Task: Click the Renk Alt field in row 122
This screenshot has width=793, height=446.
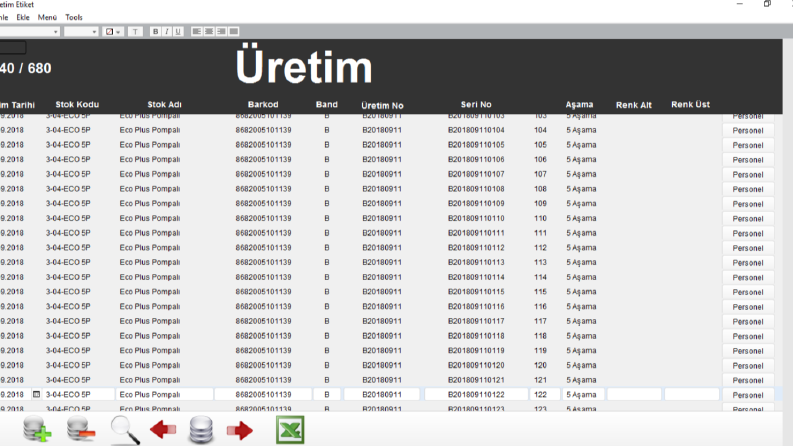Action: click(634, 394)
